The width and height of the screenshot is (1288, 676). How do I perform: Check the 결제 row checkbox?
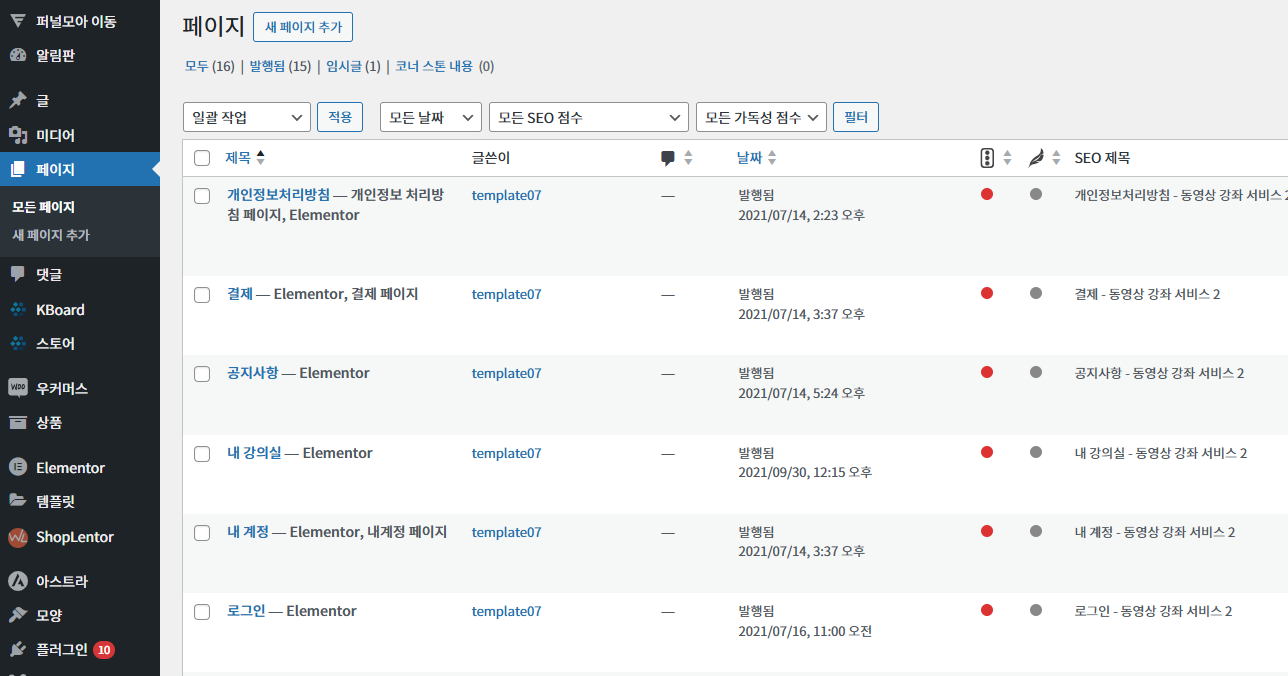tap(202, 295)
